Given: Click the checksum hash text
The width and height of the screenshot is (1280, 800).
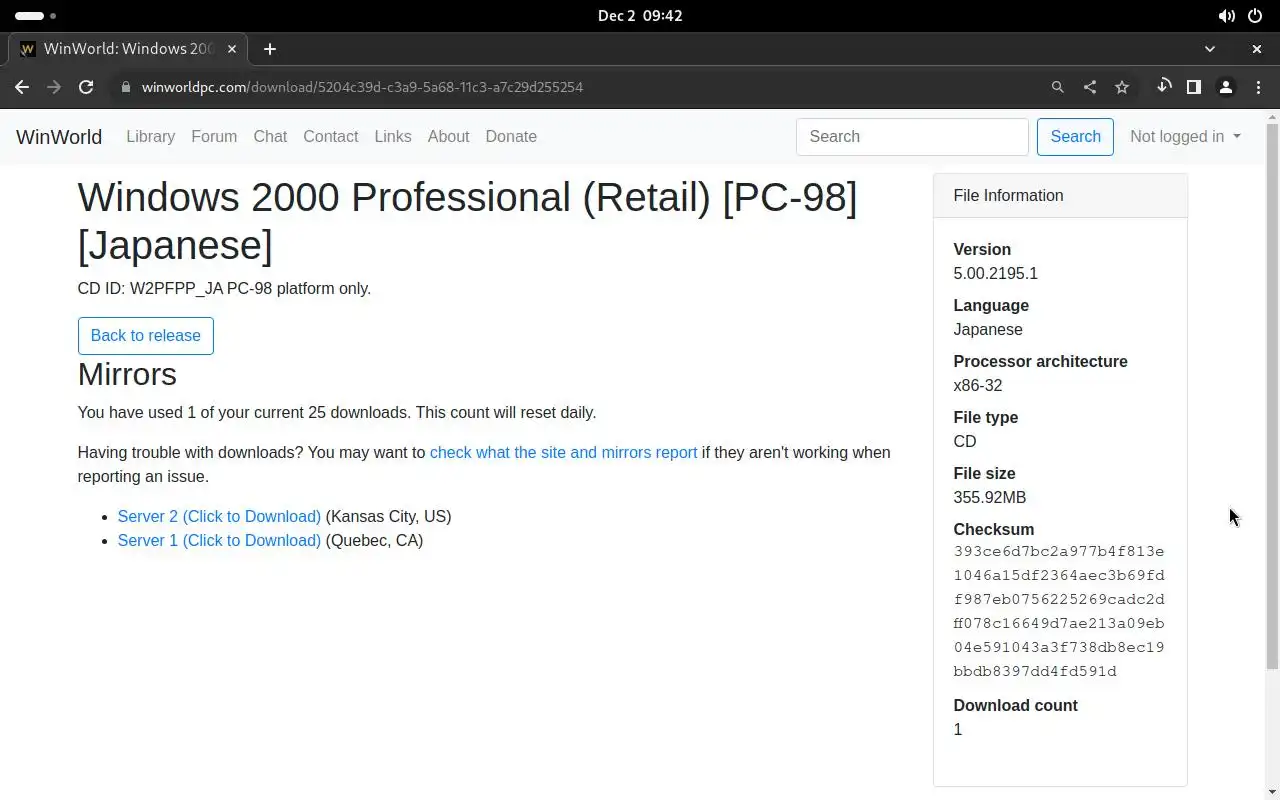Looking at the screenshot, I should click(1059, 612).
